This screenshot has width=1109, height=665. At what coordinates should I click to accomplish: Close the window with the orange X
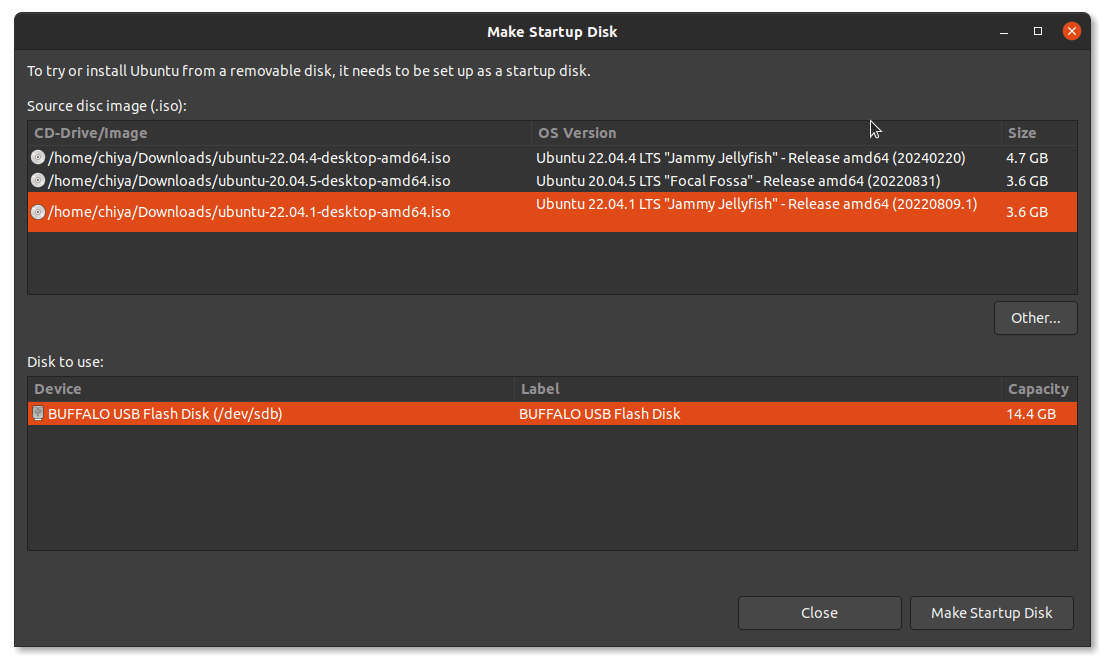[x=1071, y=30]
